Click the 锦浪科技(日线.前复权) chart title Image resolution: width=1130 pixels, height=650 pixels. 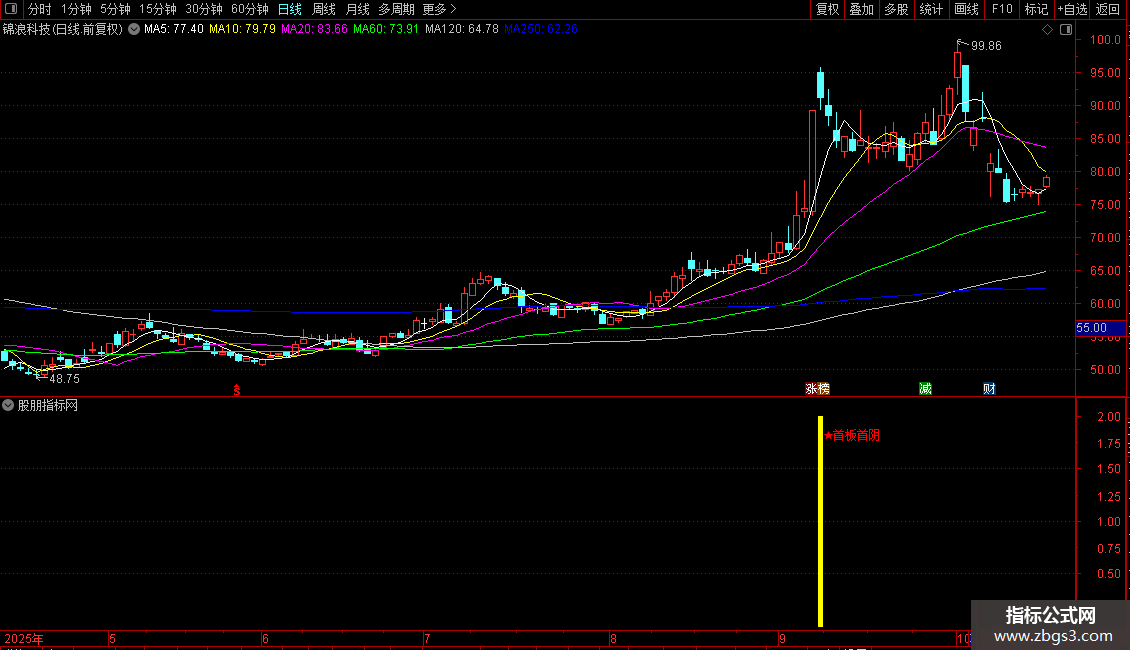(x=63, y=29)
